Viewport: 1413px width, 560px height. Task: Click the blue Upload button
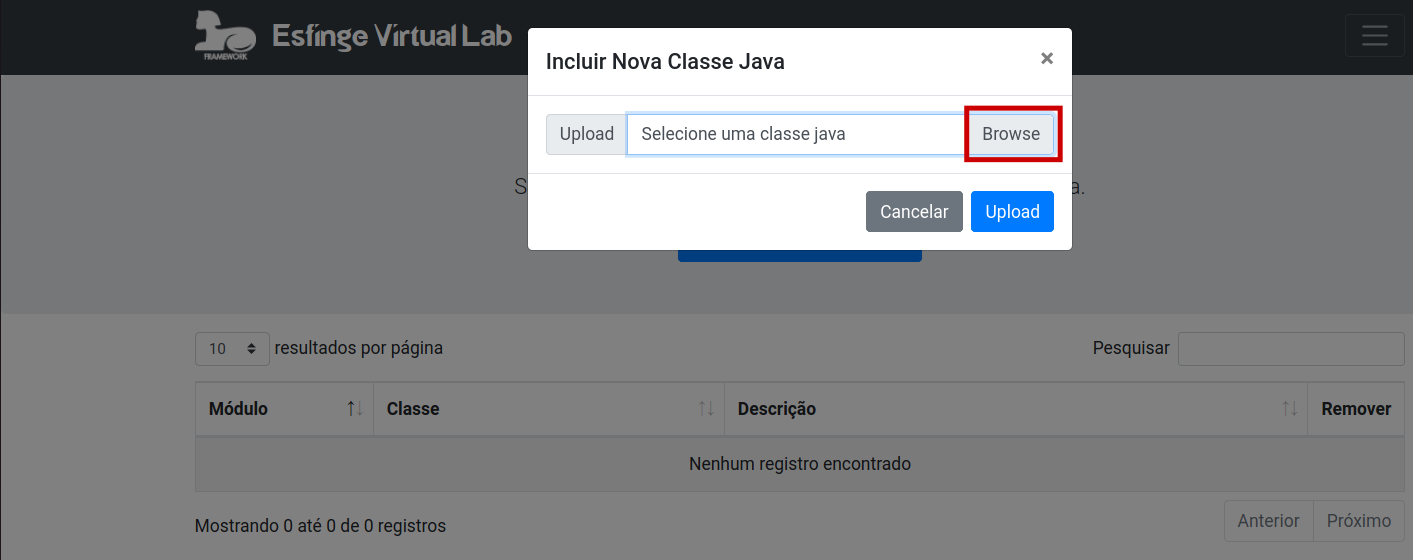point(1012,212)
